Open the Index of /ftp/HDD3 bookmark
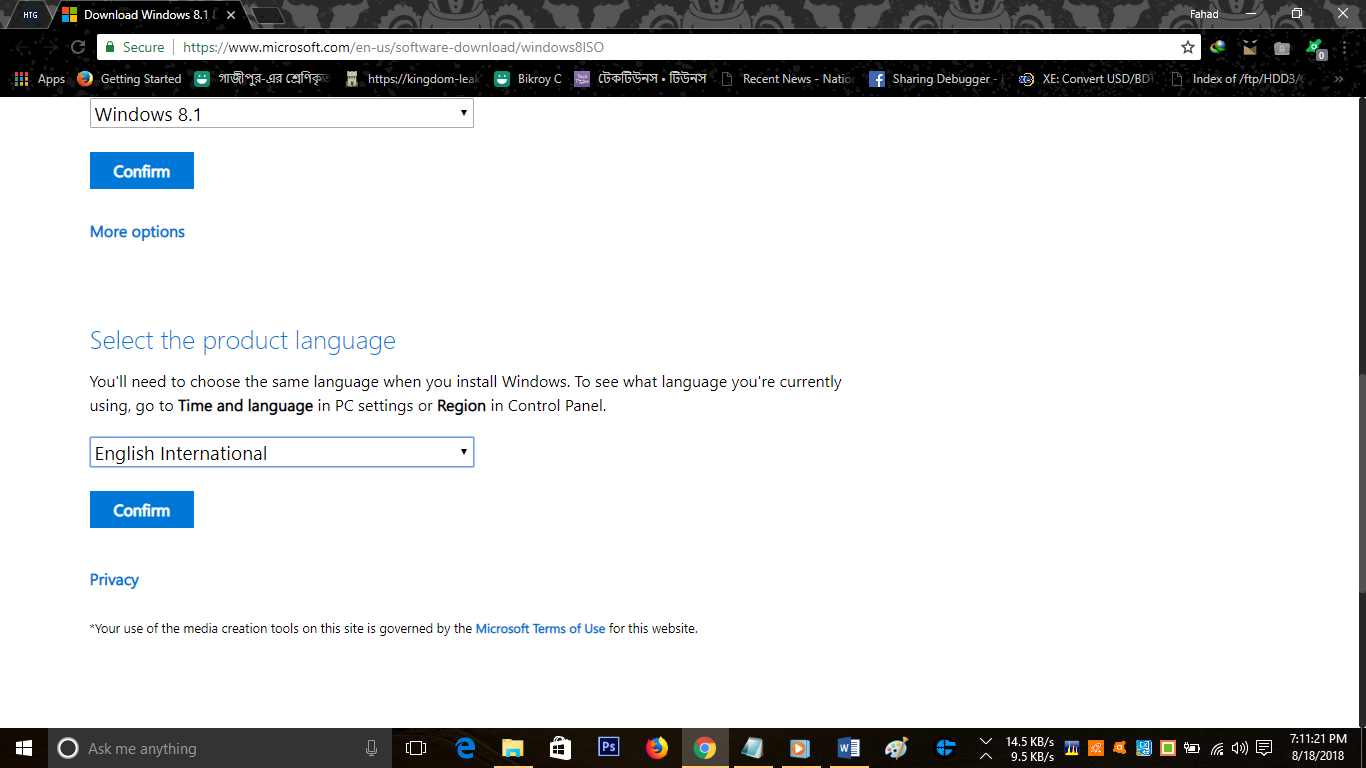This screenshot has width=1366, height=768. (1238, 79)
